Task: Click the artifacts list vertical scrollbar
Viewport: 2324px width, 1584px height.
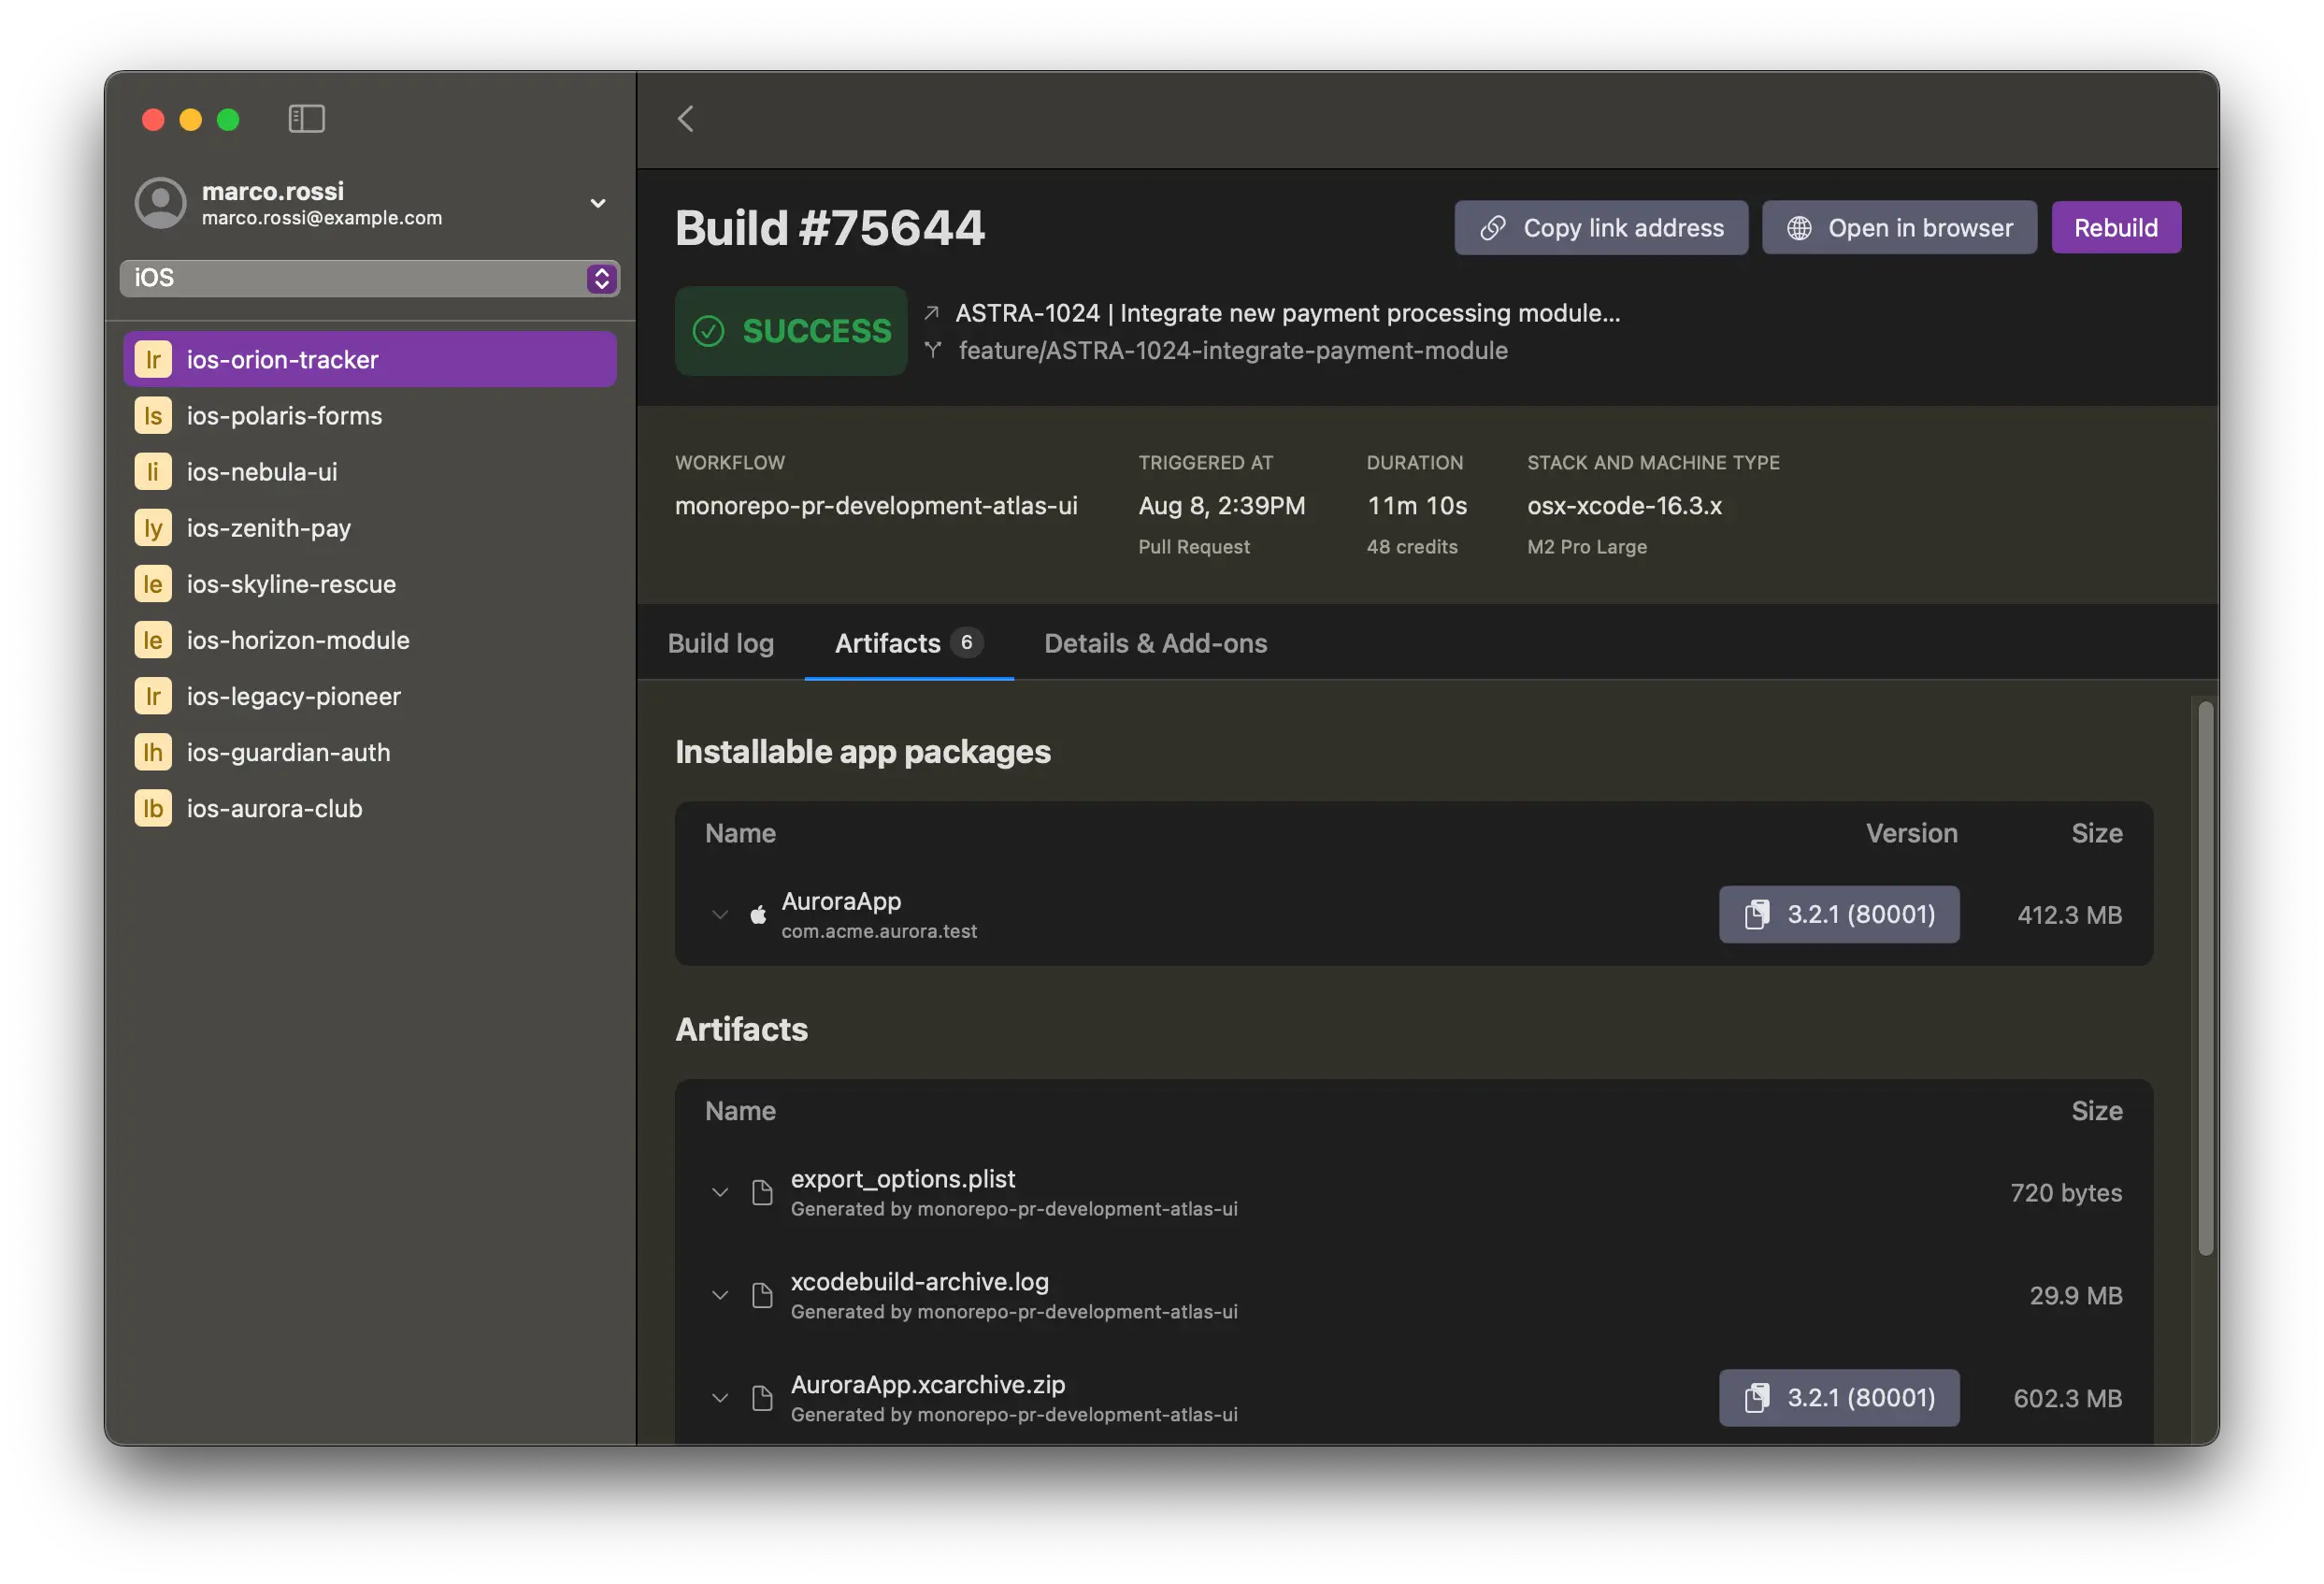Action: click(x=2204, y=978)
